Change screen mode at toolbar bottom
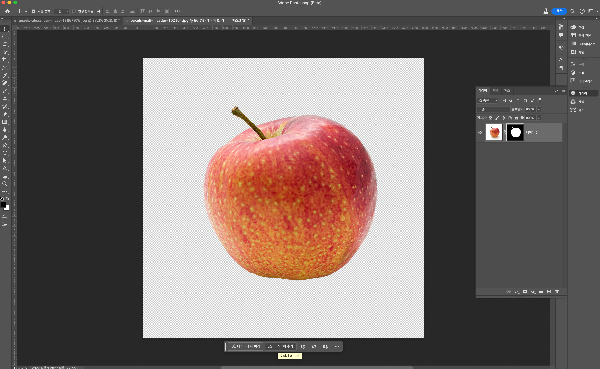Screen dimensions: 600x369 point(5,224)
